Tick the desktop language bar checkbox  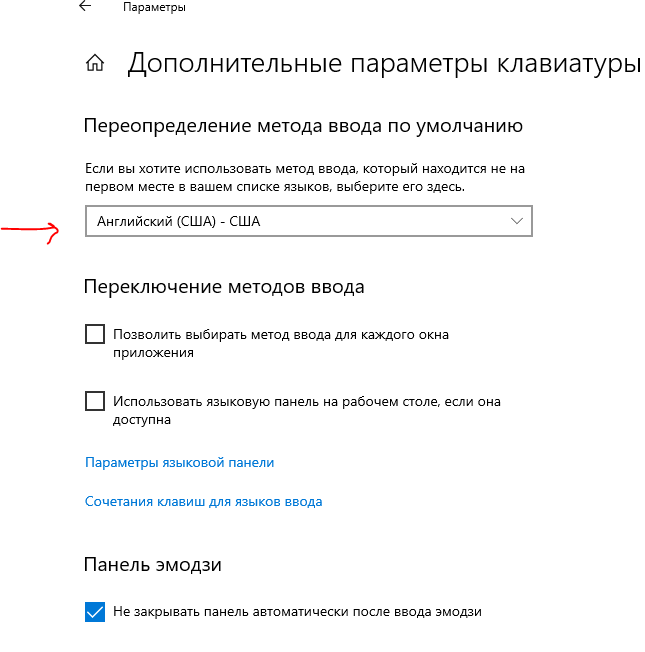point(95,401)
